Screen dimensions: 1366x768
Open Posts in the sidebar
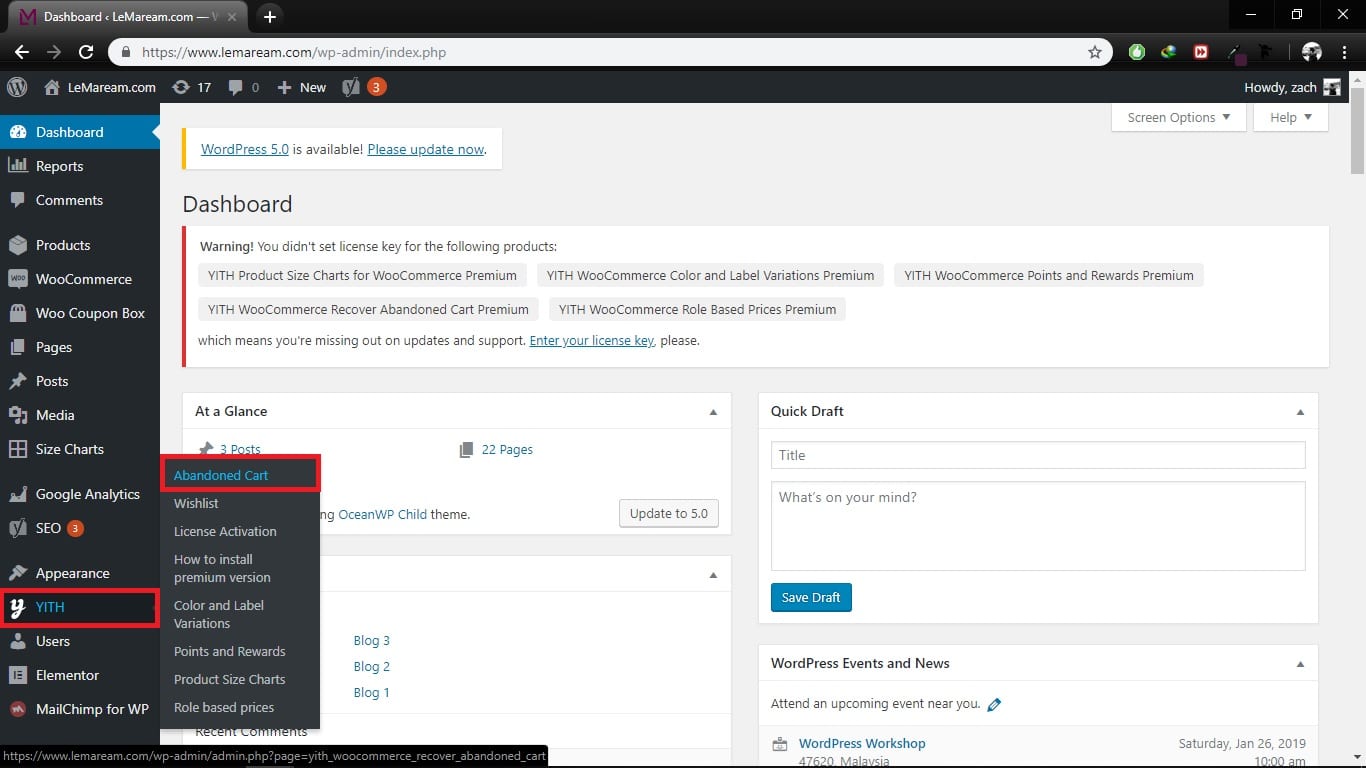(x=80, y=381)
